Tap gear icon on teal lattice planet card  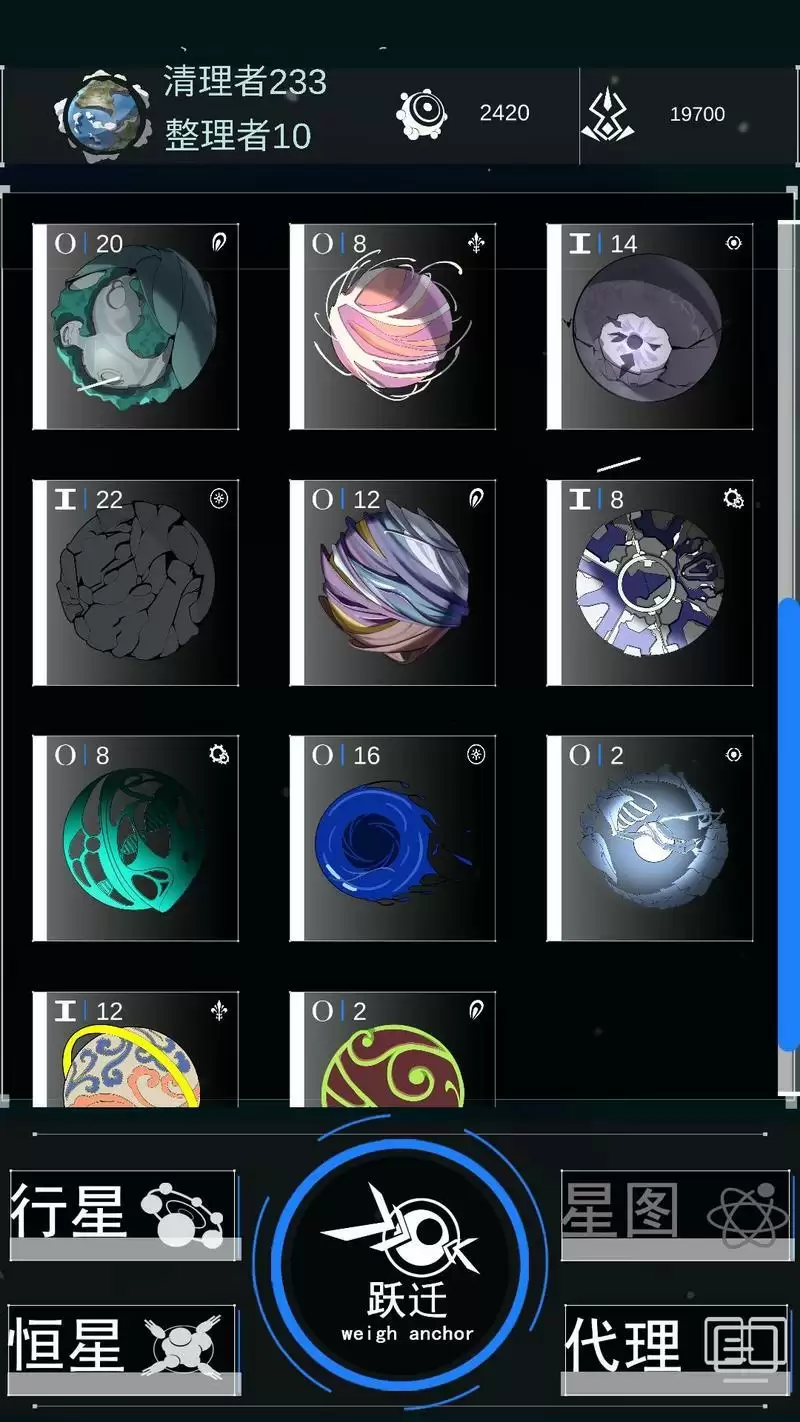(219, 755)
